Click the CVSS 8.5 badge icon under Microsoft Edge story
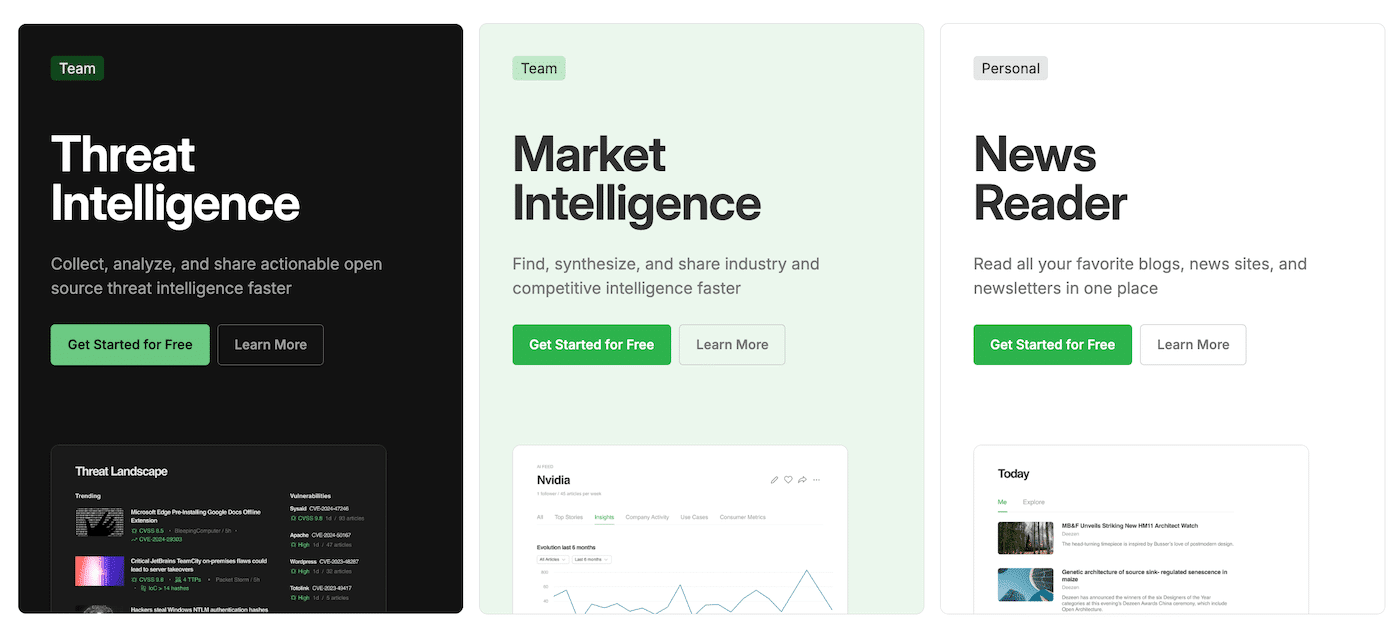 [135, 530]
